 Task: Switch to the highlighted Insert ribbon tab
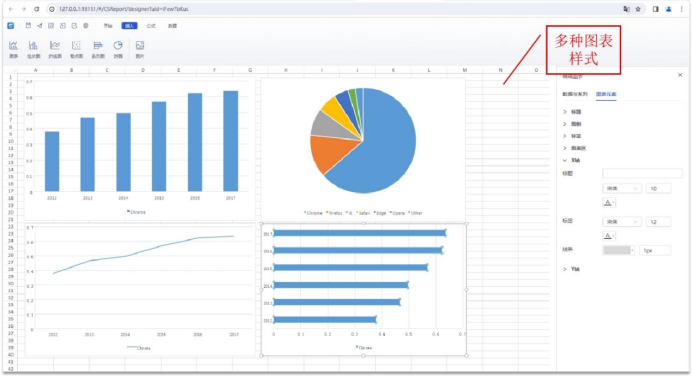pos(129,26)
